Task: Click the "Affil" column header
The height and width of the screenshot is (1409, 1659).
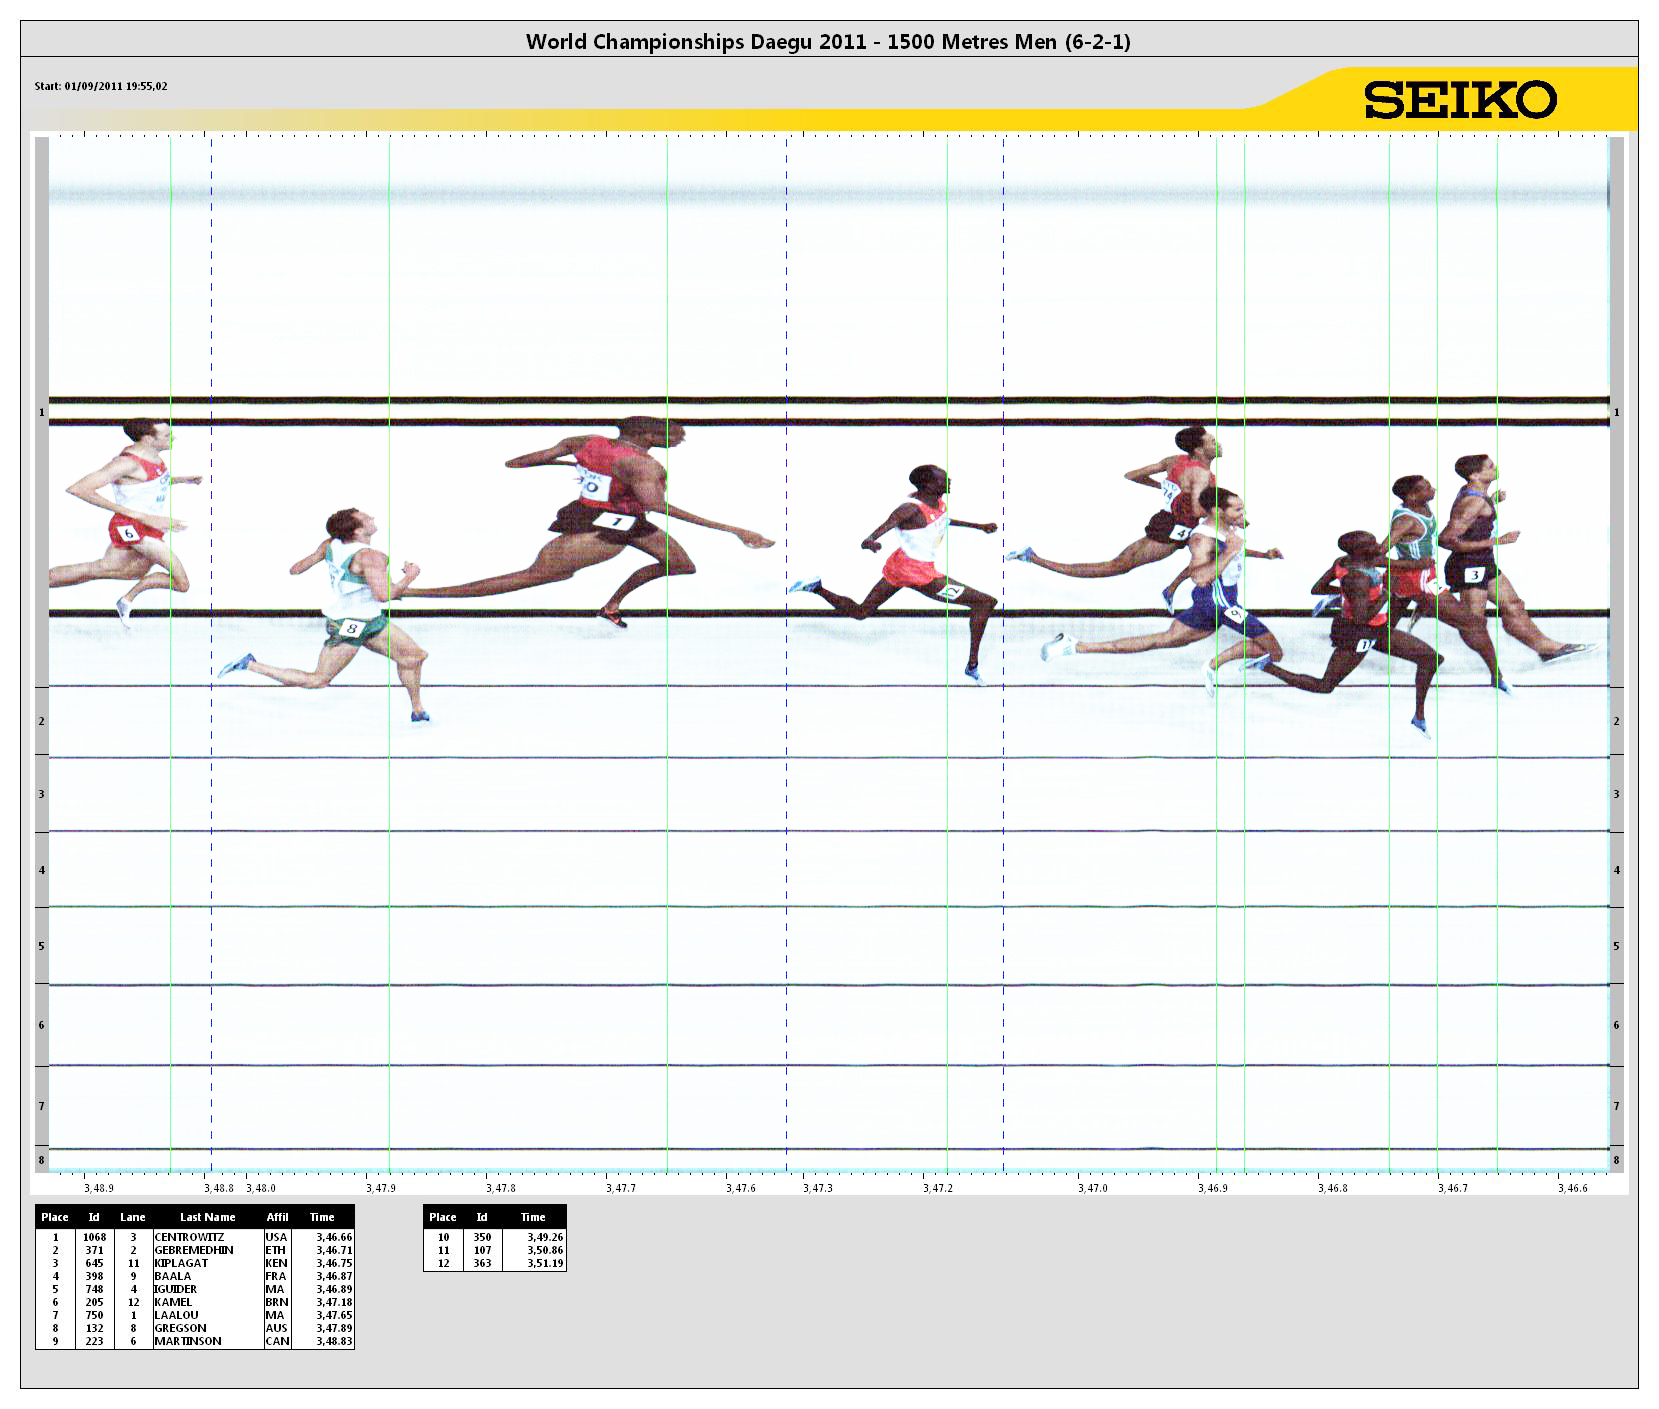Action: point(277,1217)
